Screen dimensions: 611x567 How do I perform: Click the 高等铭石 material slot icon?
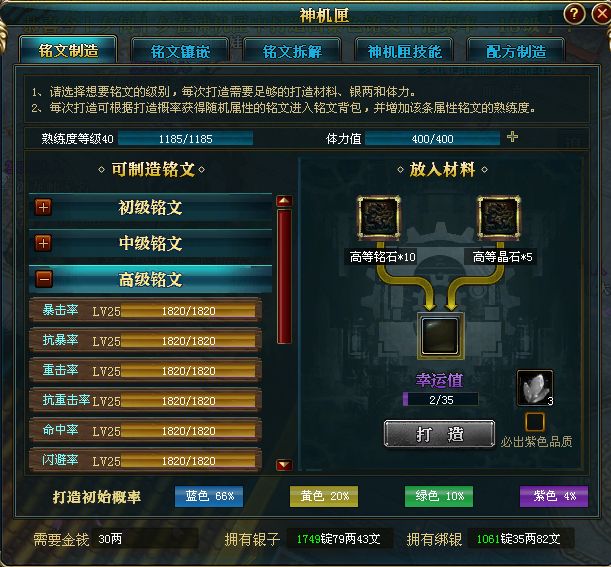tap(379, 217)
